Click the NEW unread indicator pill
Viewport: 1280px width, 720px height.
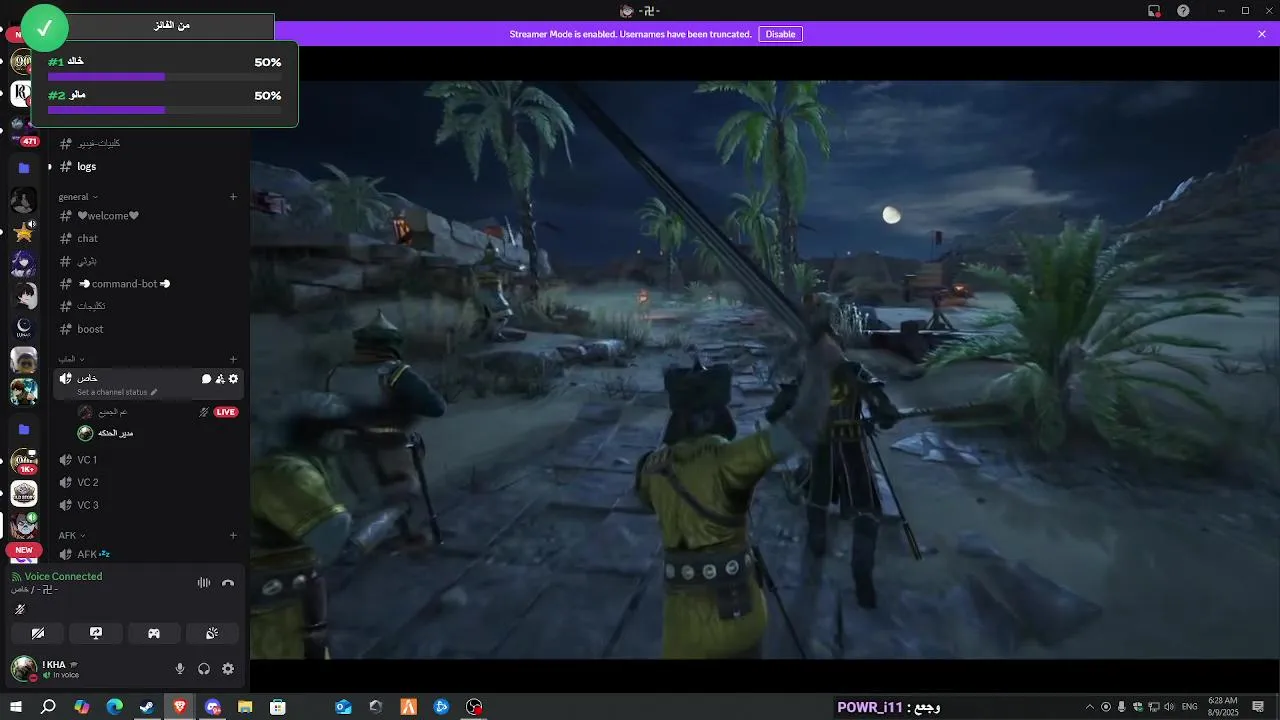[x=24, y=550]
